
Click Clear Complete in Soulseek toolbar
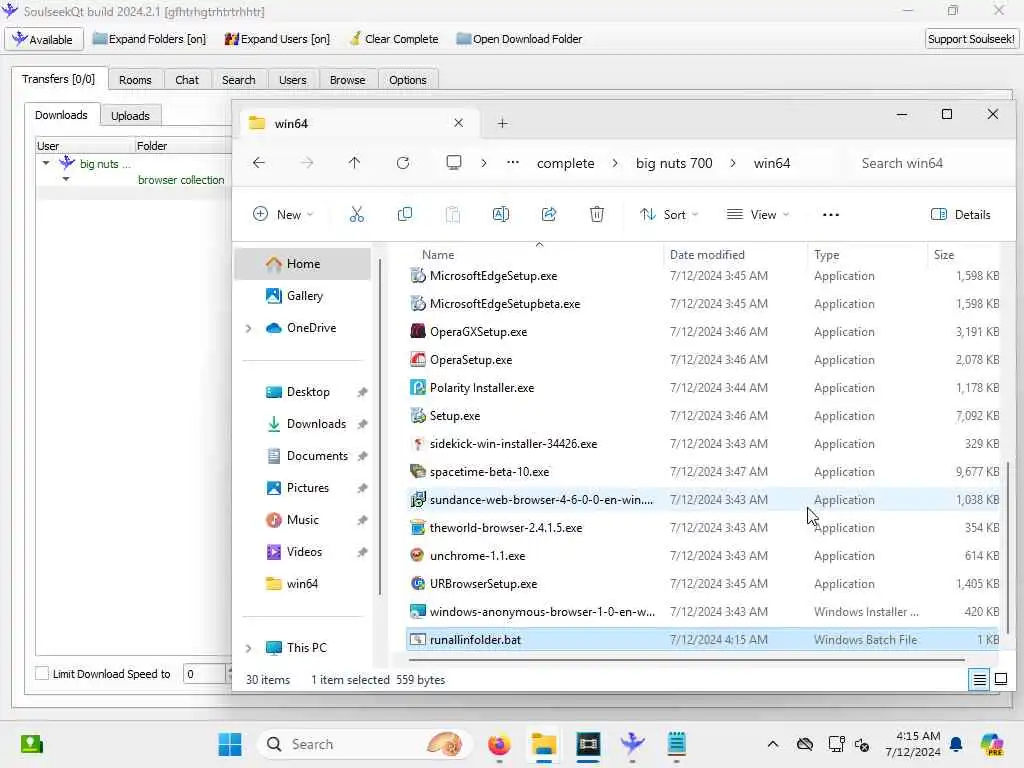click(x=394, y=39)
